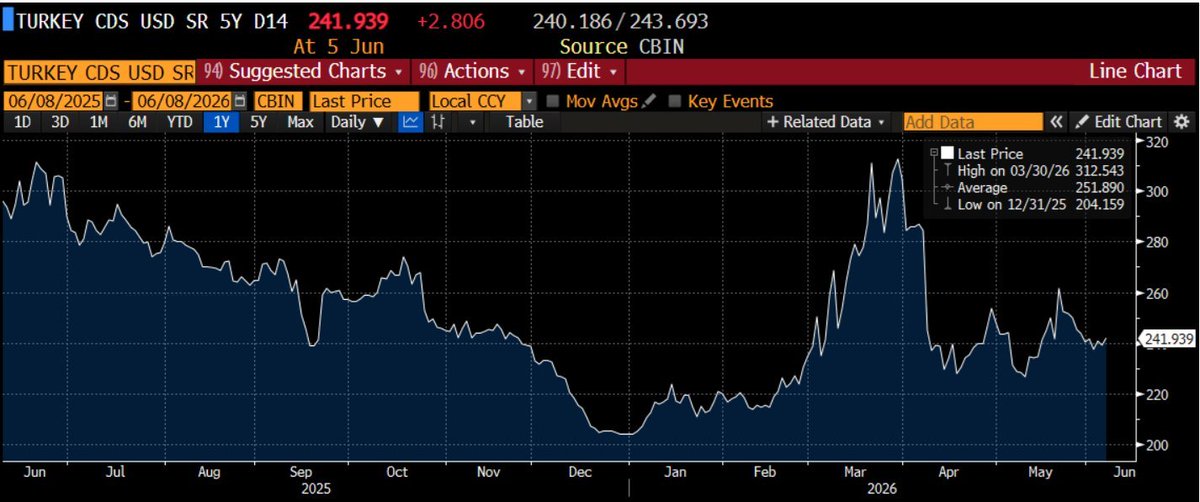The height and width of the screenshot is (502, 1200).
Task: Open the start date calendar picker icon
Action: click(x=111, y=101)
